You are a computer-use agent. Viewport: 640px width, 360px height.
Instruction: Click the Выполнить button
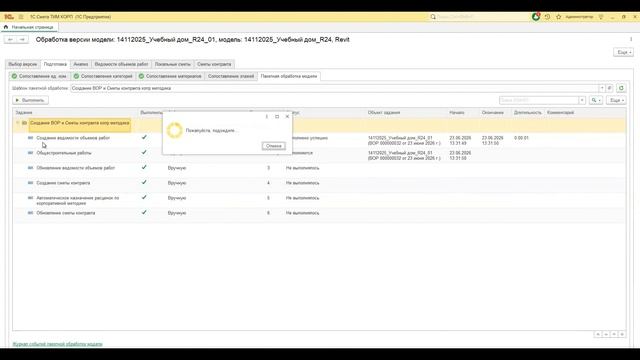click(x=30, y=100)
